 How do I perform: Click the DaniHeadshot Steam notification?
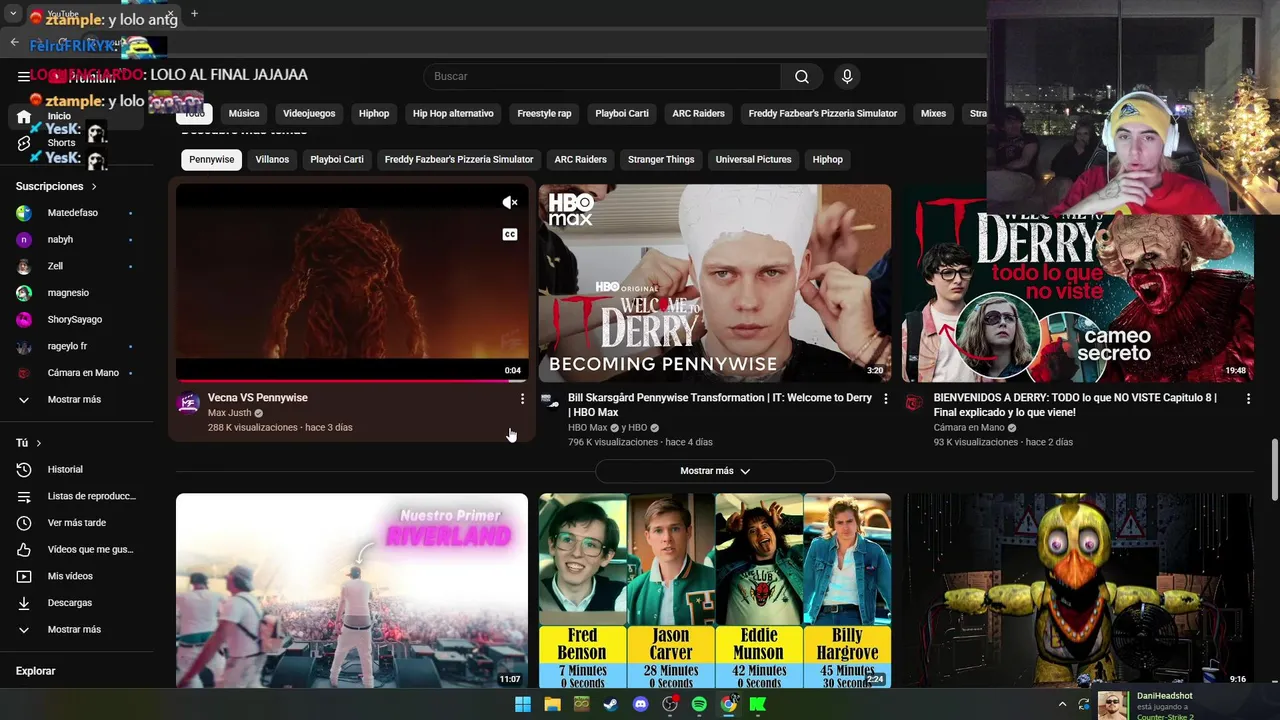pyautogui.click(x=1188, y=705)
